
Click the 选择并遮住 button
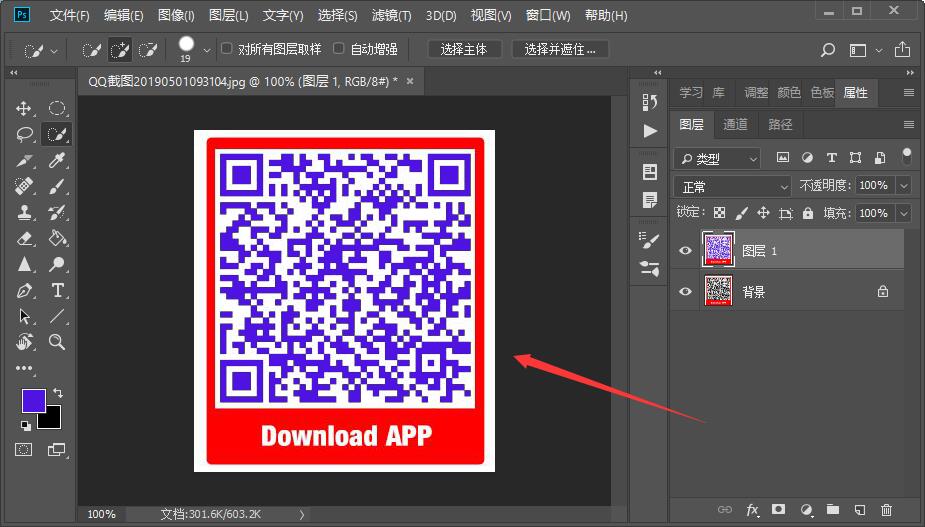[559, 50]
